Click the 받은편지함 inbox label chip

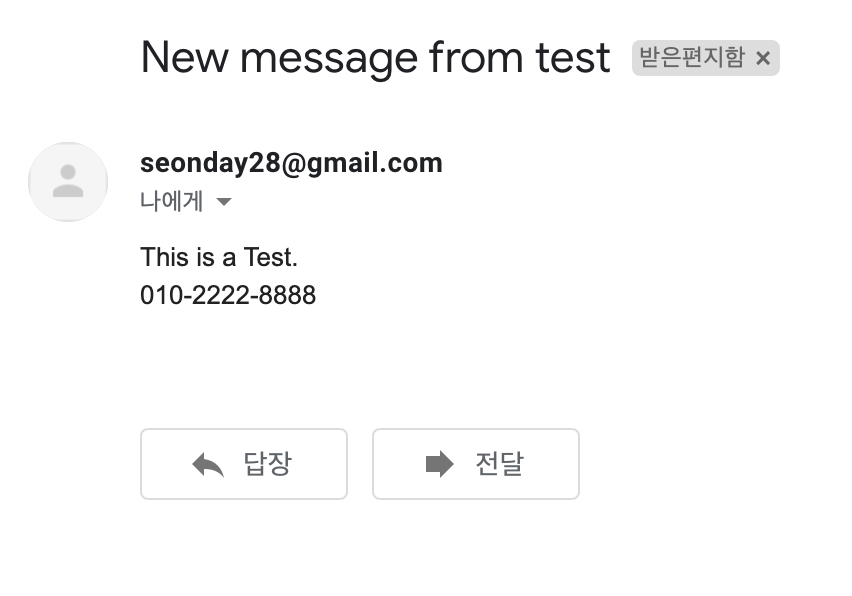pyautogui.click(x=692, y=58)
